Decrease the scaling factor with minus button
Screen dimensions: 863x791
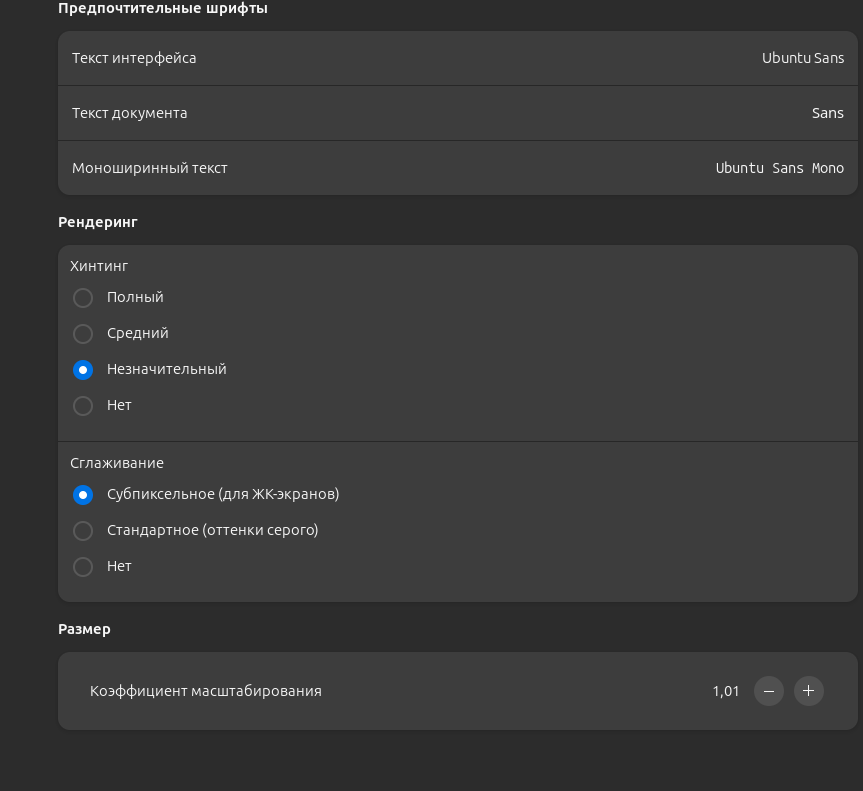tap(768, 691)
